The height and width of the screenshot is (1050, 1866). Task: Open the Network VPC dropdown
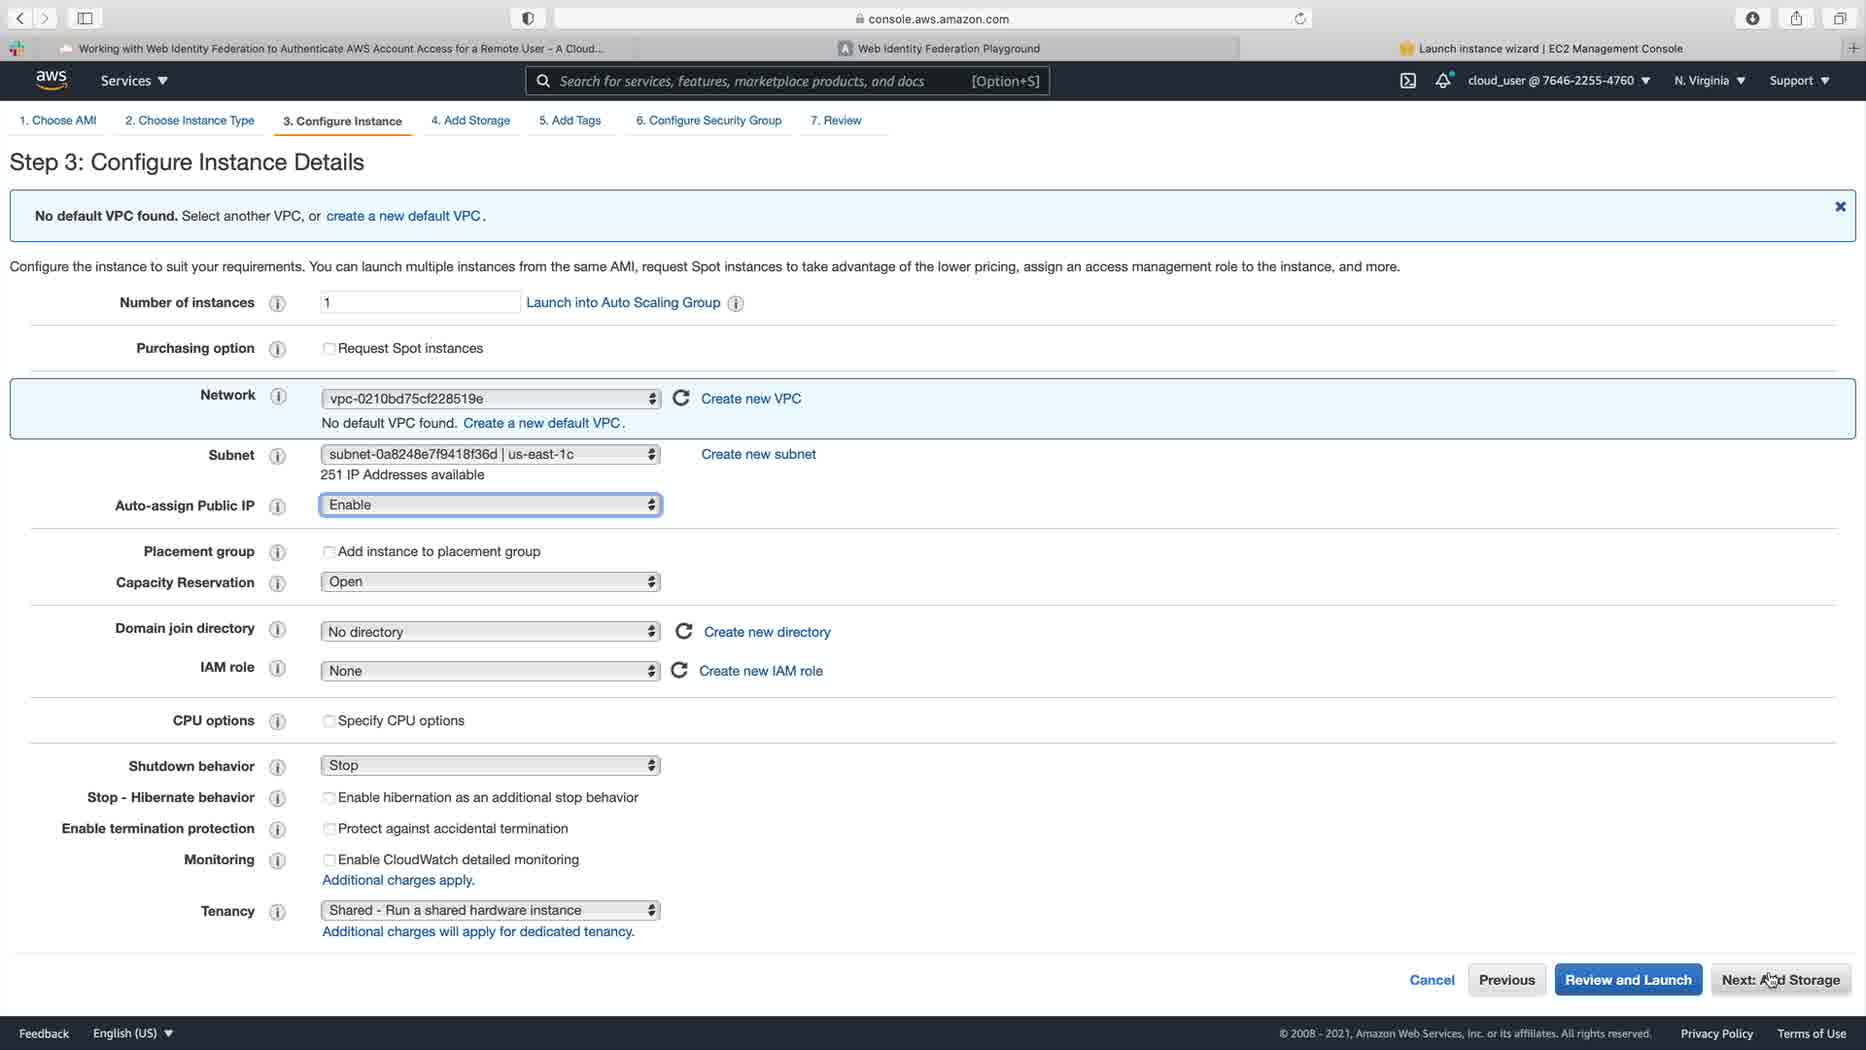point(490,398)
